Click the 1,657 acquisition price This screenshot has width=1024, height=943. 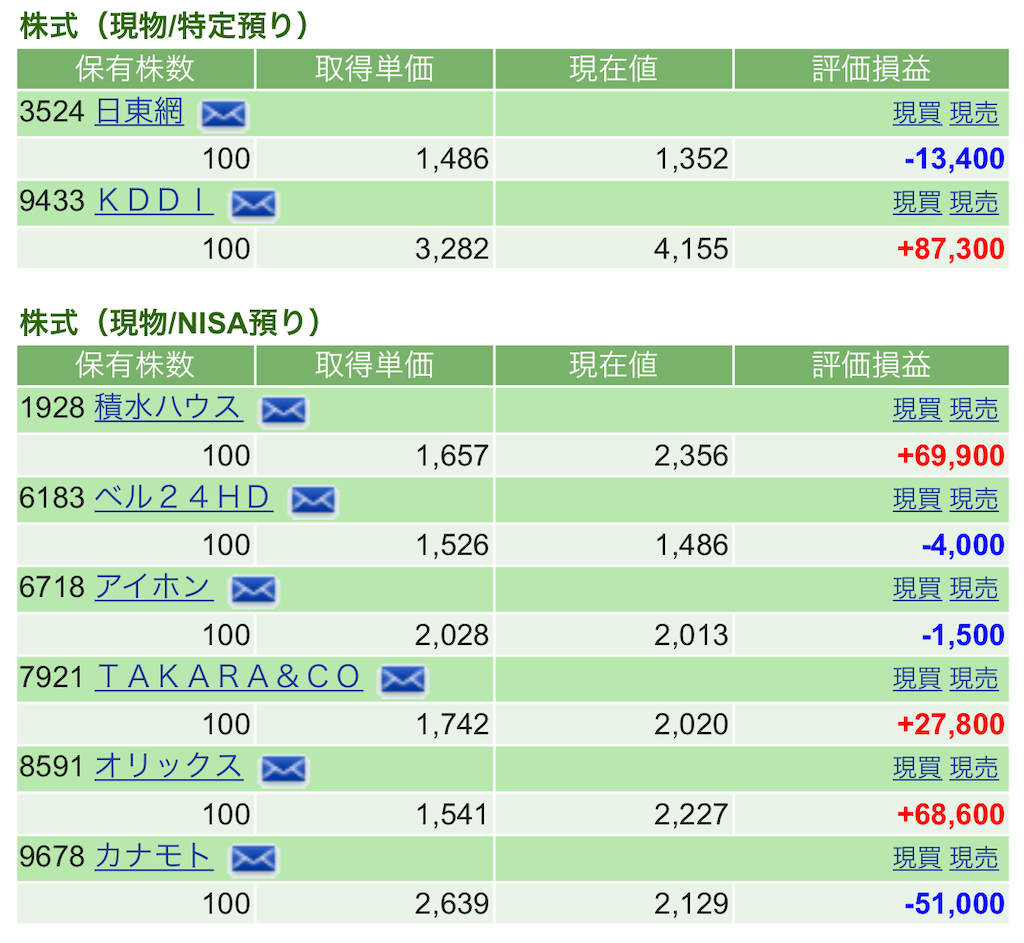[x=452, y=456]
